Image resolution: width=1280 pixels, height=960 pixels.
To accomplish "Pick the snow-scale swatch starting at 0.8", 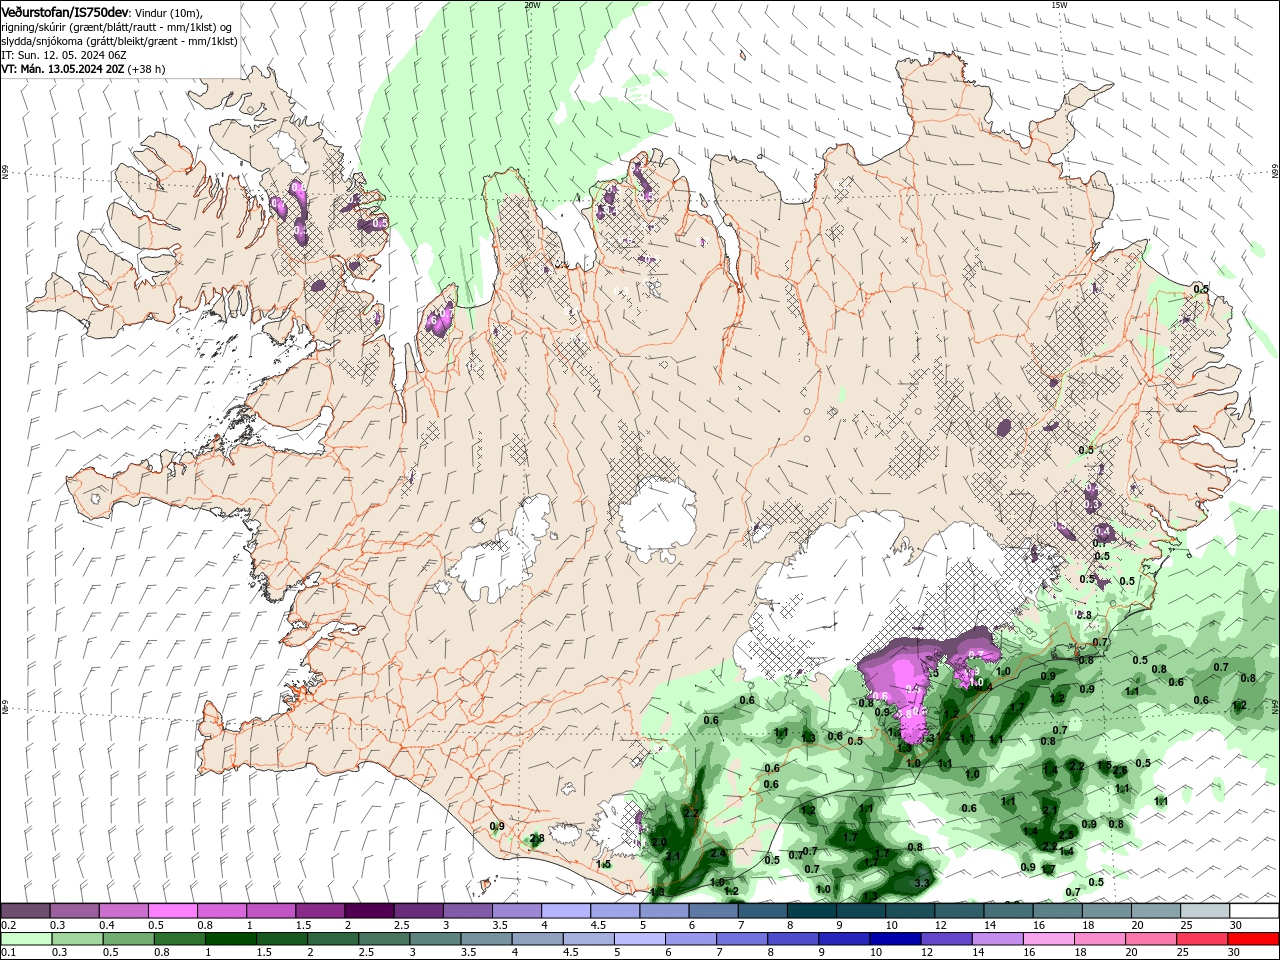I will click(221, 911).
